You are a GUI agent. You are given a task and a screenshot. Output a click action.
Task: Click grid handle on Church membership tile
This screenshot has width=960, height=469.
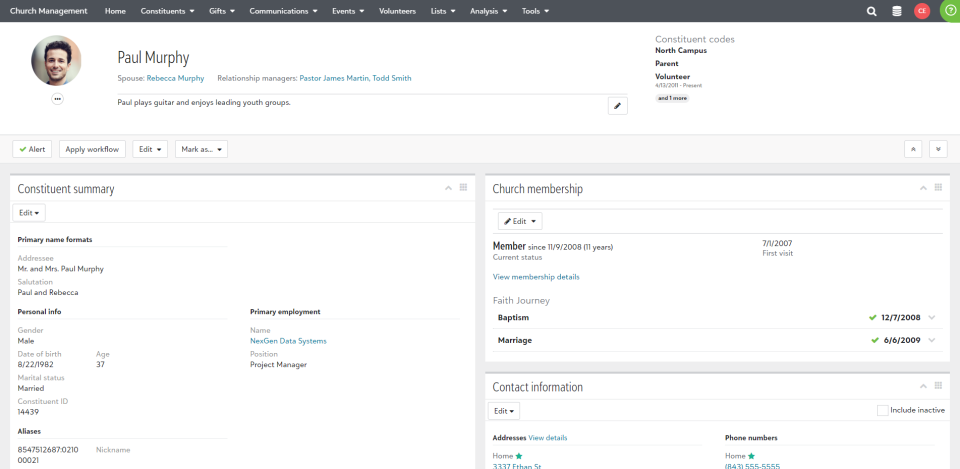938,188
